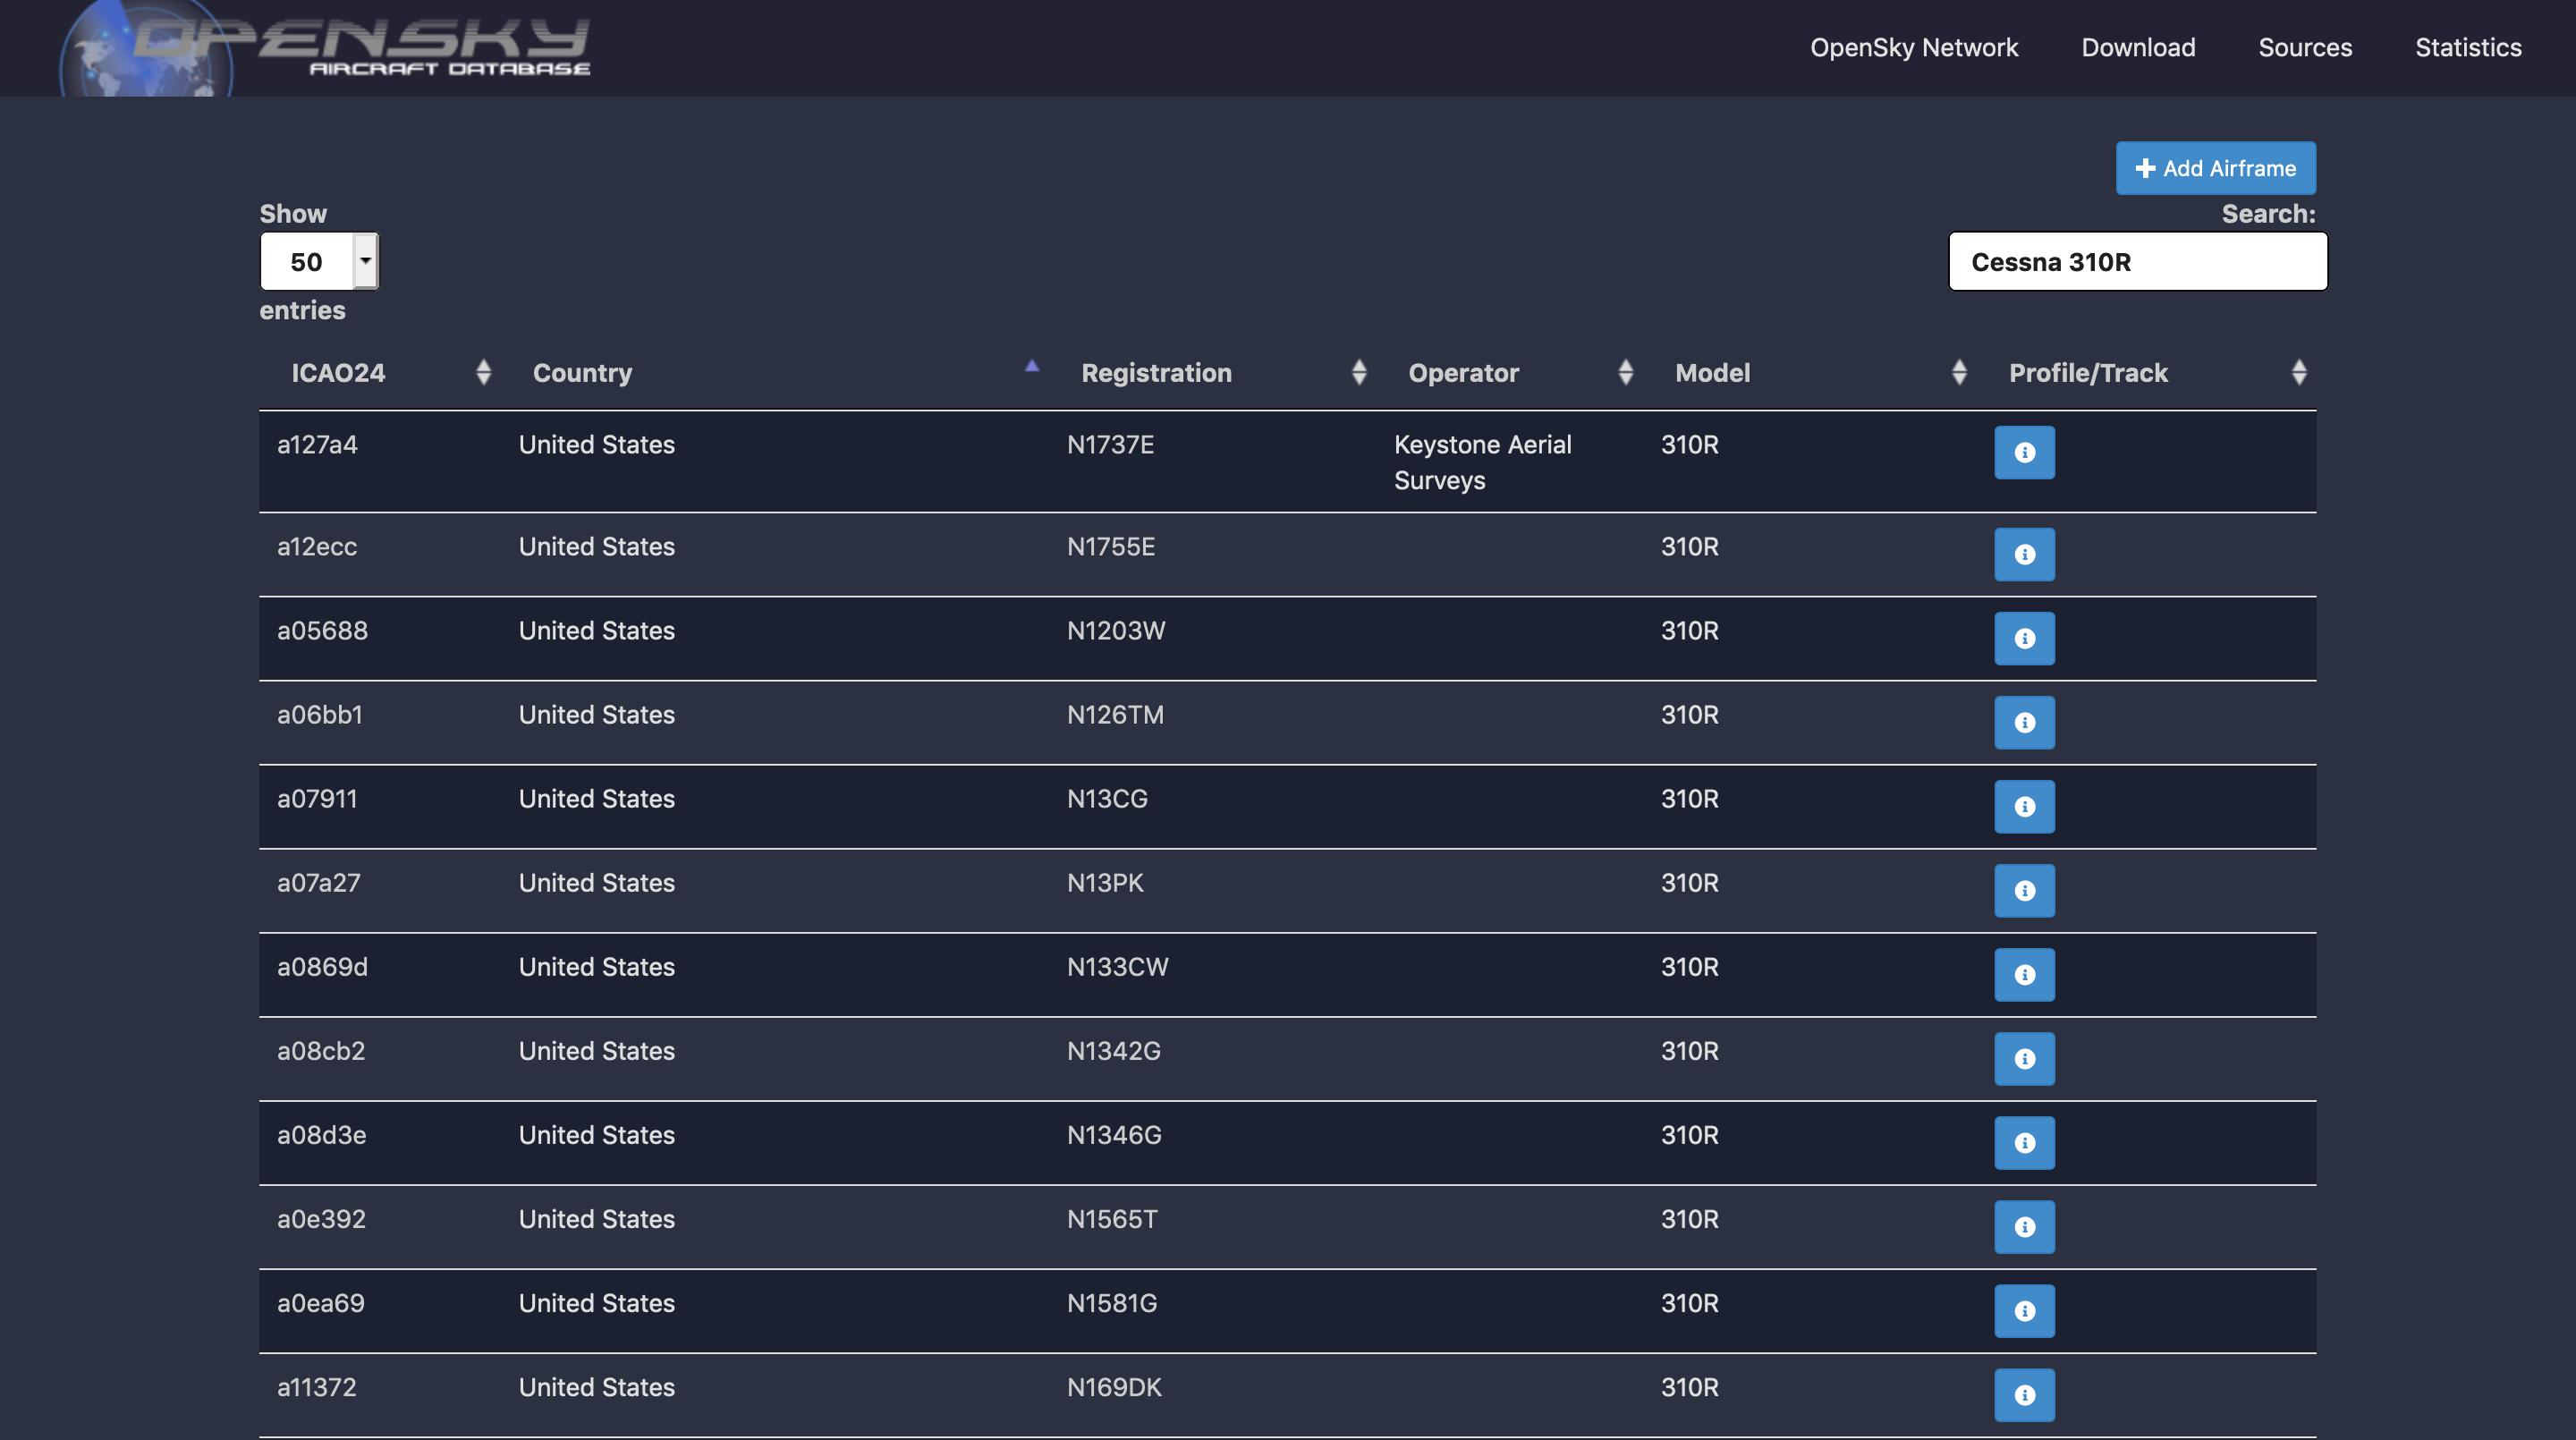This screenshot has width=2576, height=1440.
Task: Select registration N1755E cell
Action: point(1110,547)
